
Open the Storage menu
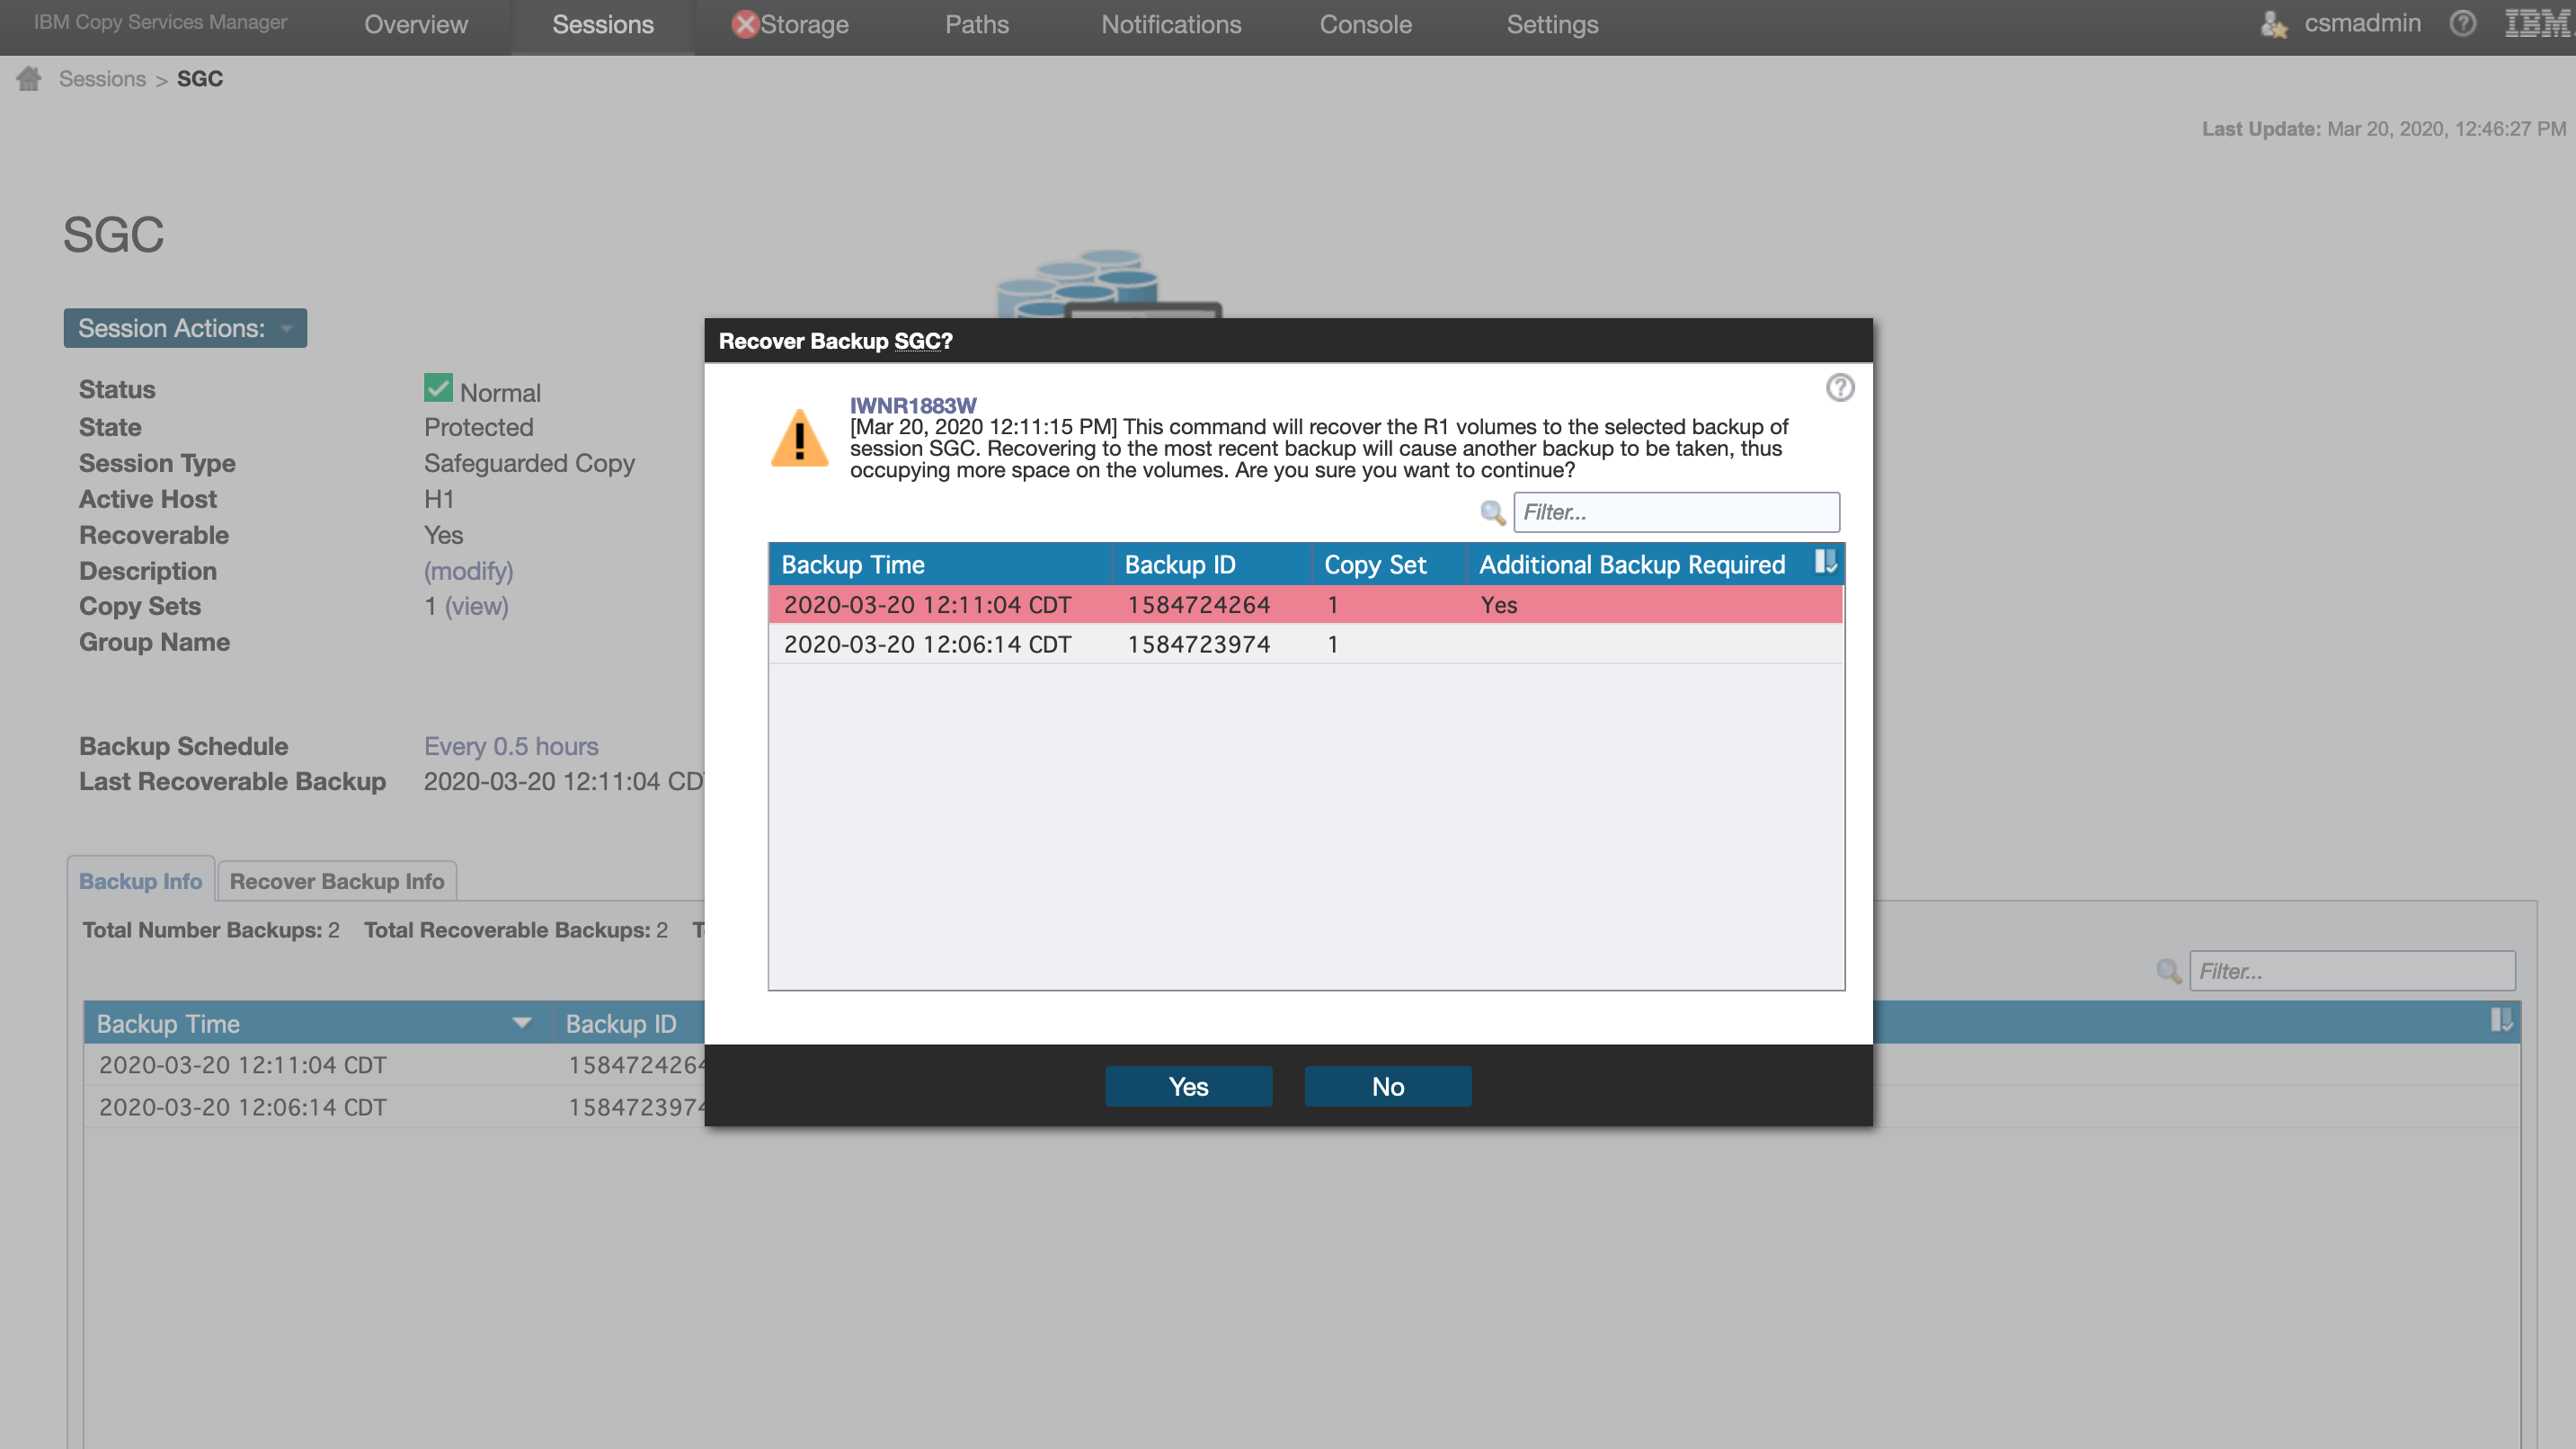coord(804,25)
